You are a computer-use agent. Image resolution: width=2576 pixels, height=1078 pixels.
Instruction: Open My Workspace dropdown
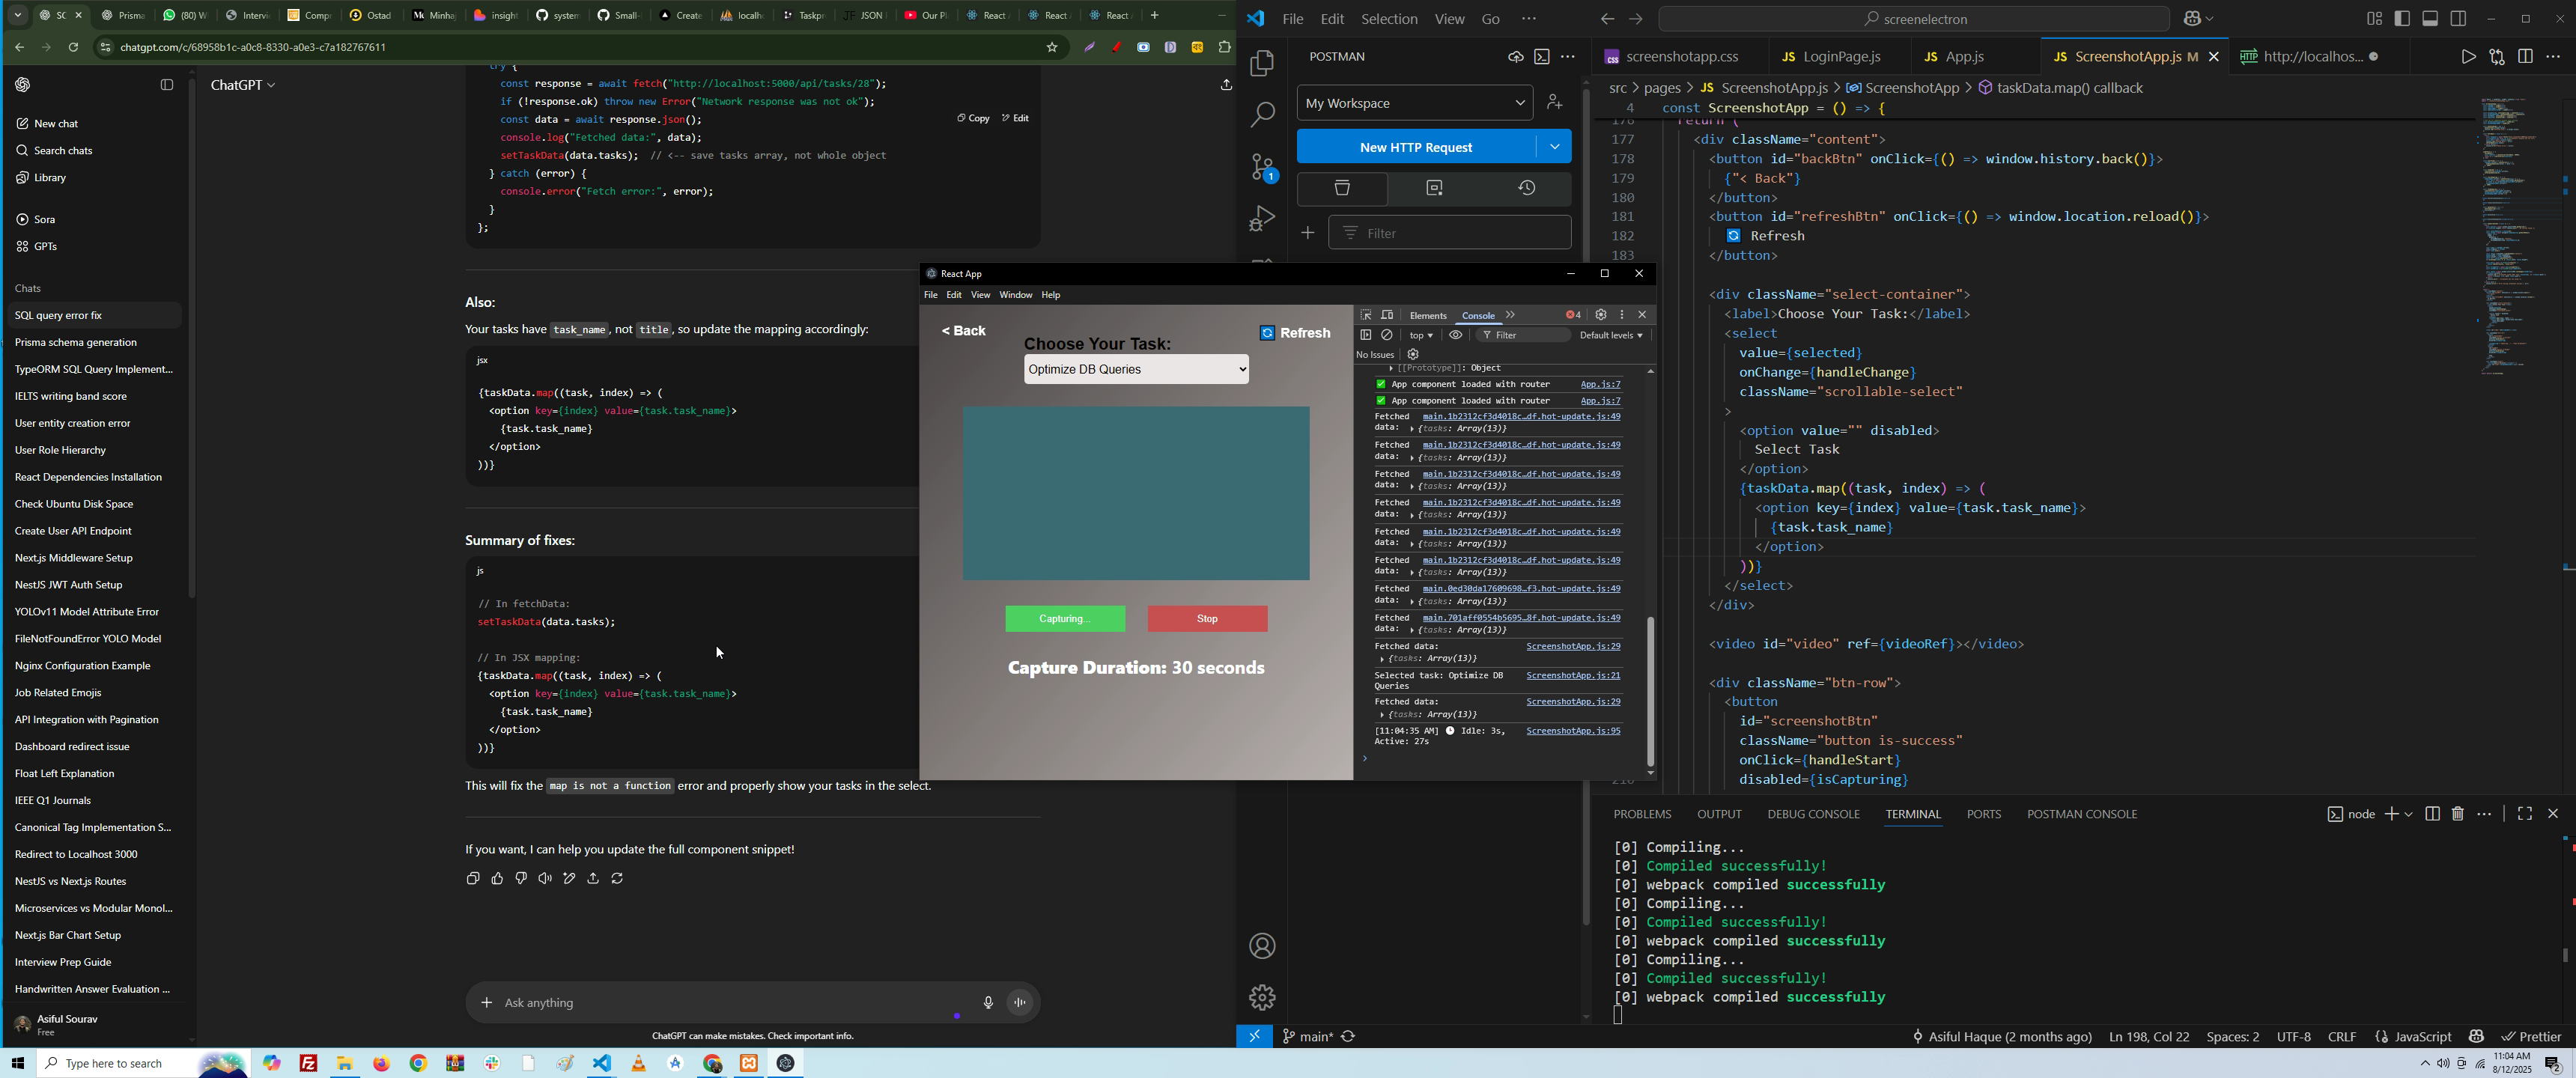click(x=1414, y=103)
